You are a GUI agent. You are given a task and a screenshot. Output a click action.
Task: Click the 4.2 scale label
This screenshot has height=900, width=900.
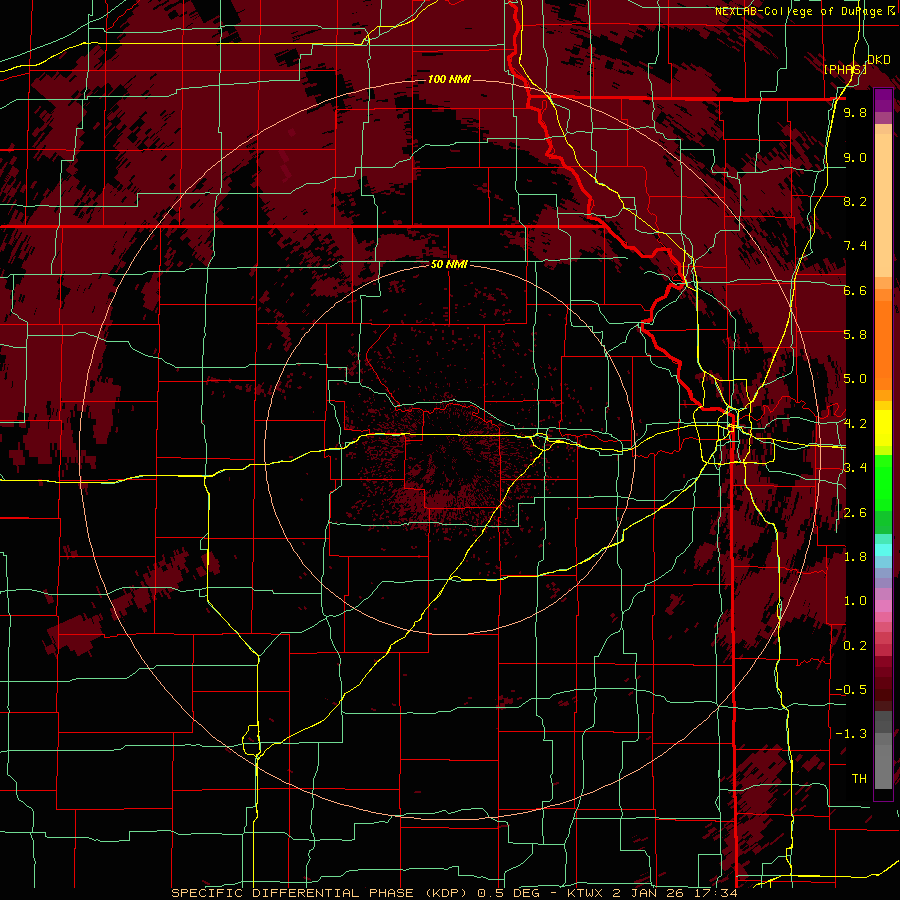click(x=855, y=424)
